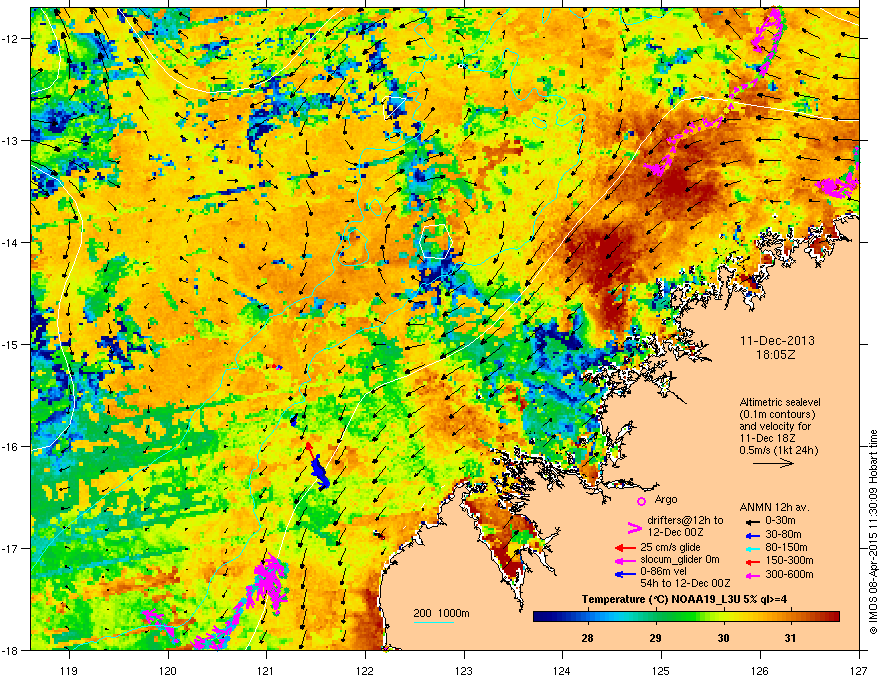Click the longitude axis label '120'
Screen dimensions: 880x680
click(x=168, y=670)
